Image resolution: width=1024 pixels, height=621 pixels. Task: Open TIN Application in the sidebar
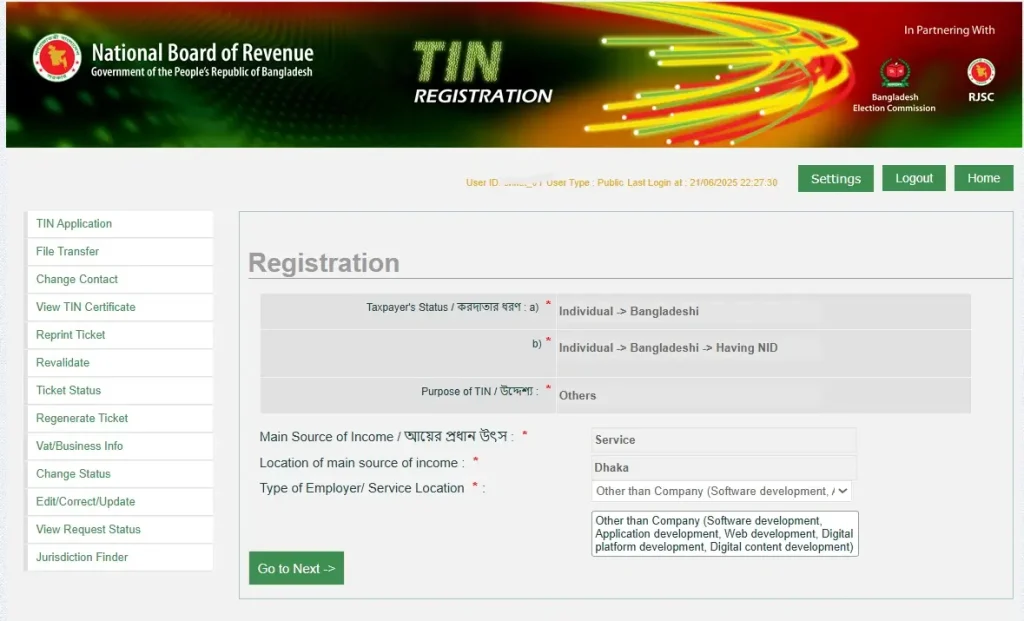point(74,224)
